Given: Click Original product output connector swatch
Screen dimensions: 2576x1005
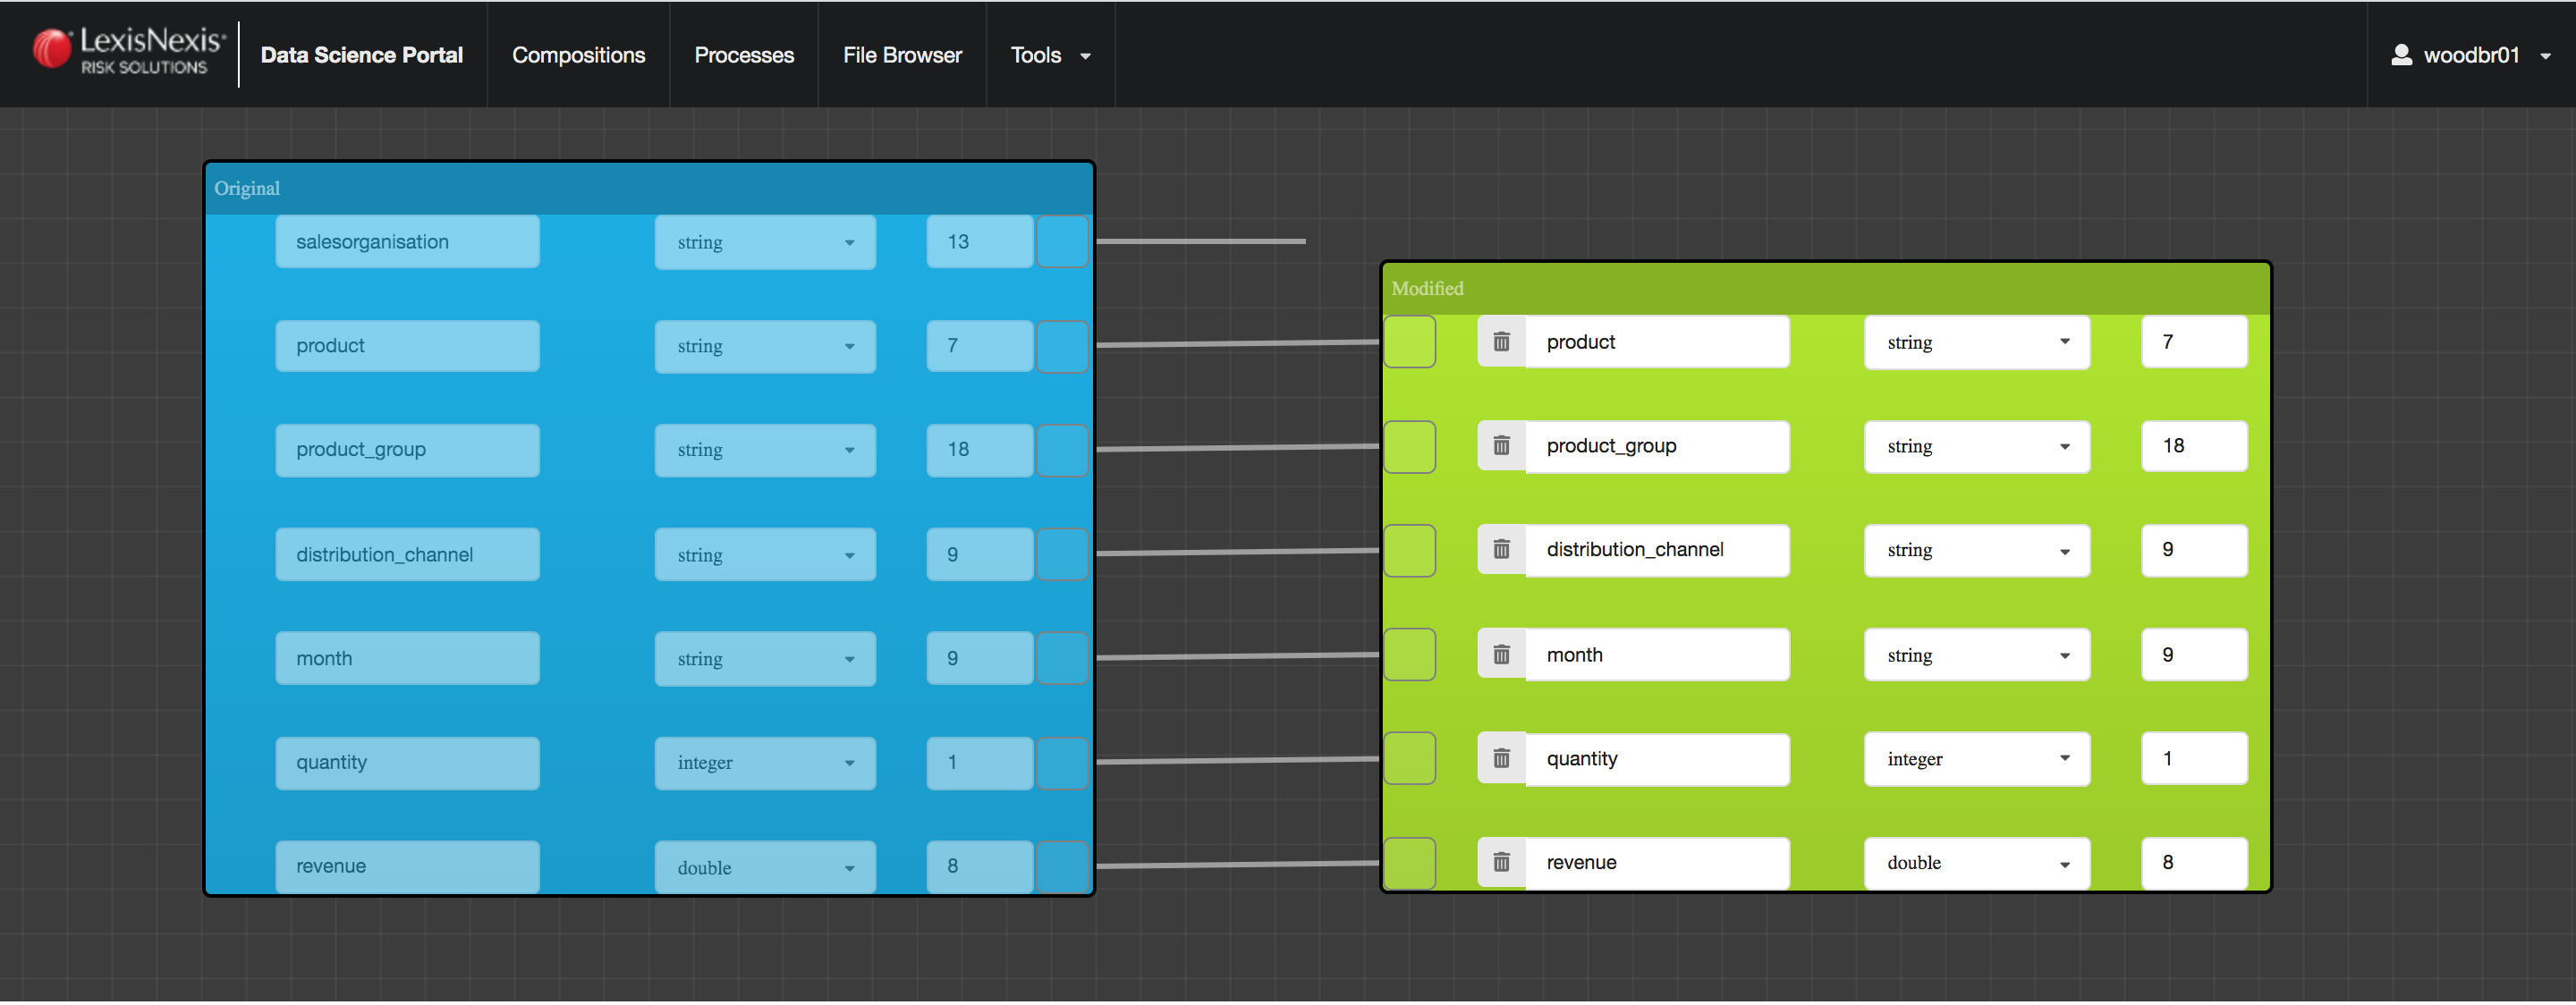Looking at the screenshot, I should coord(1061,346).
